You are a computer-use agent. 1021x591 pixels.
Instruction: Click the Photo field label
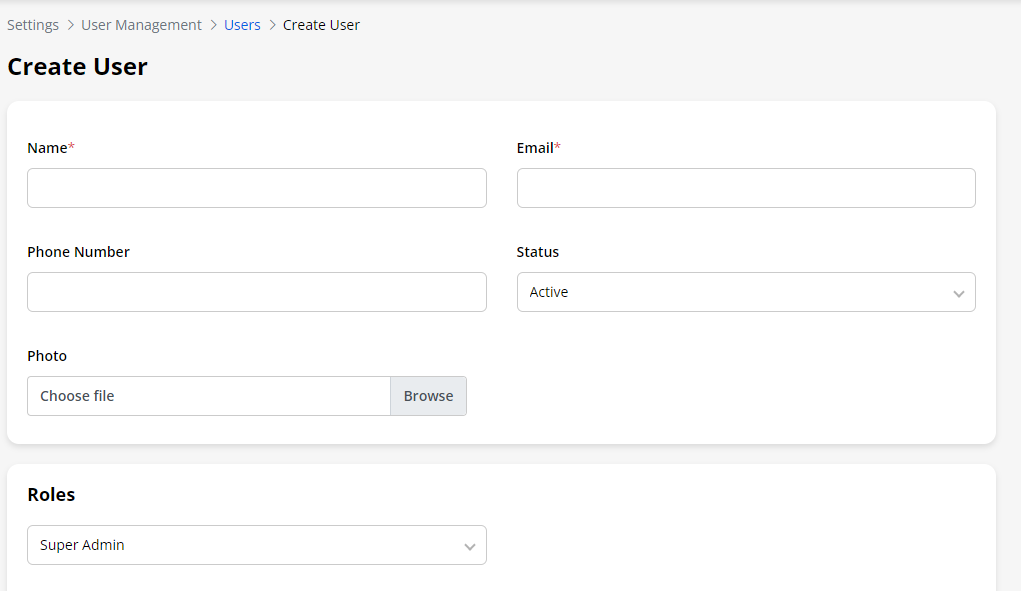coord(47,356)
